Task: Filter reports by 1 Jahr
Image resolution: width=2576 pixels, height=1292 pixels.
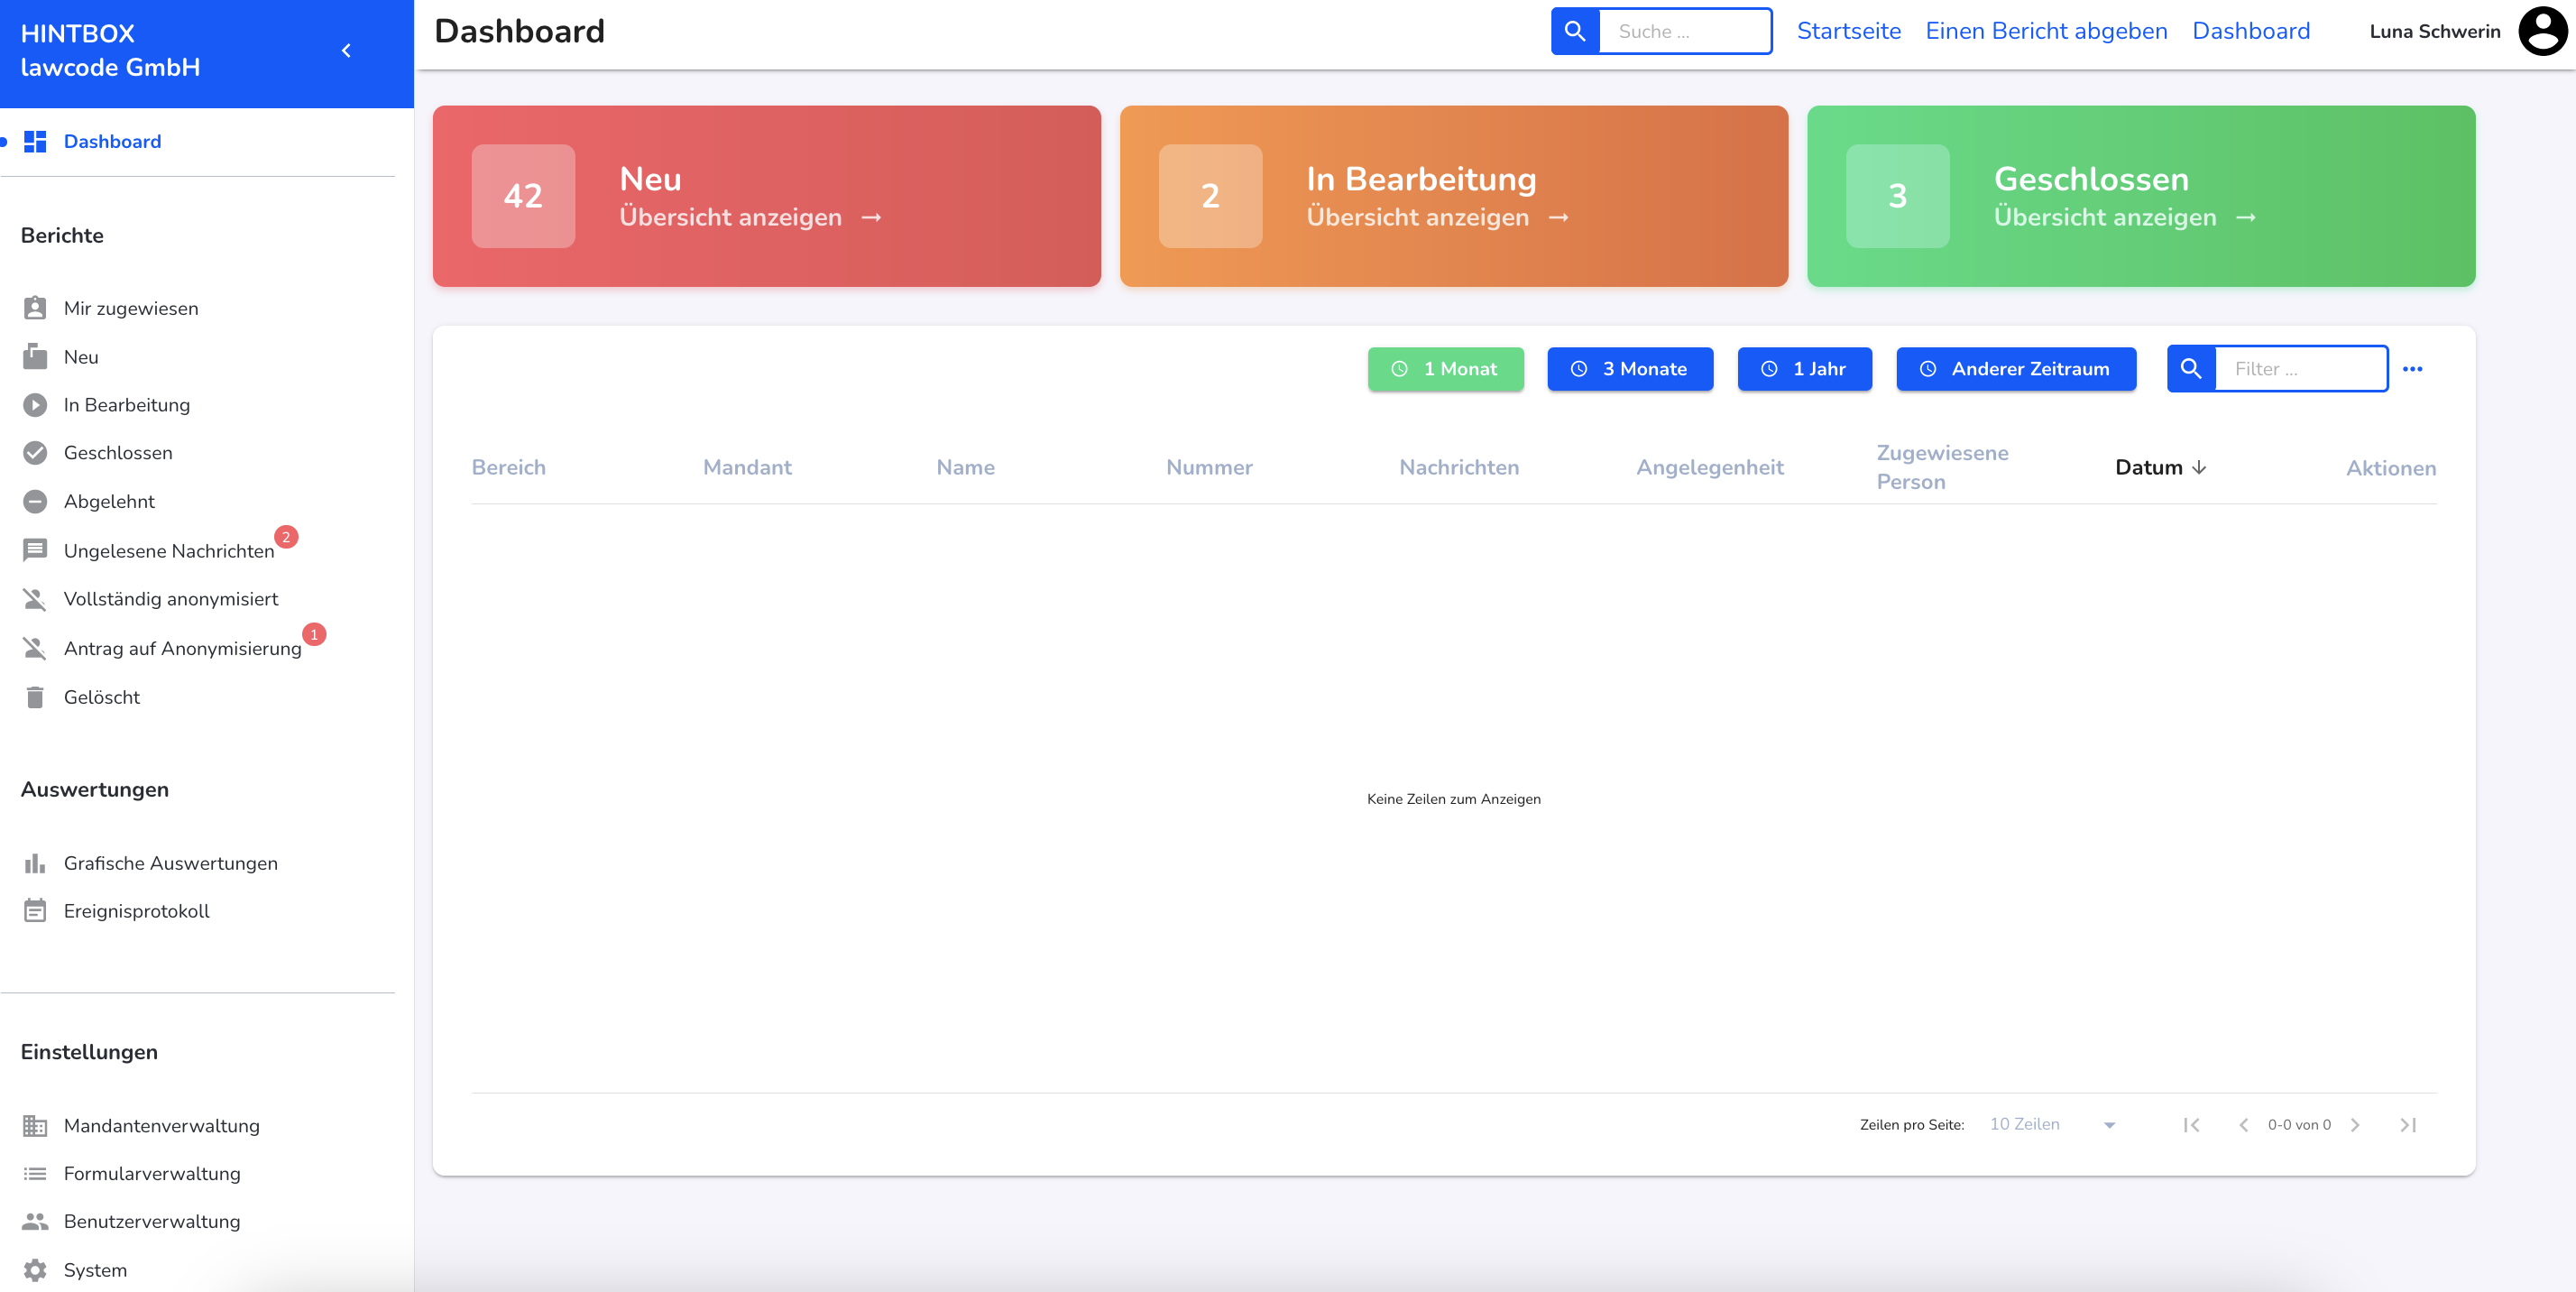Action: pyautogui.click(x=1805, y=369)
